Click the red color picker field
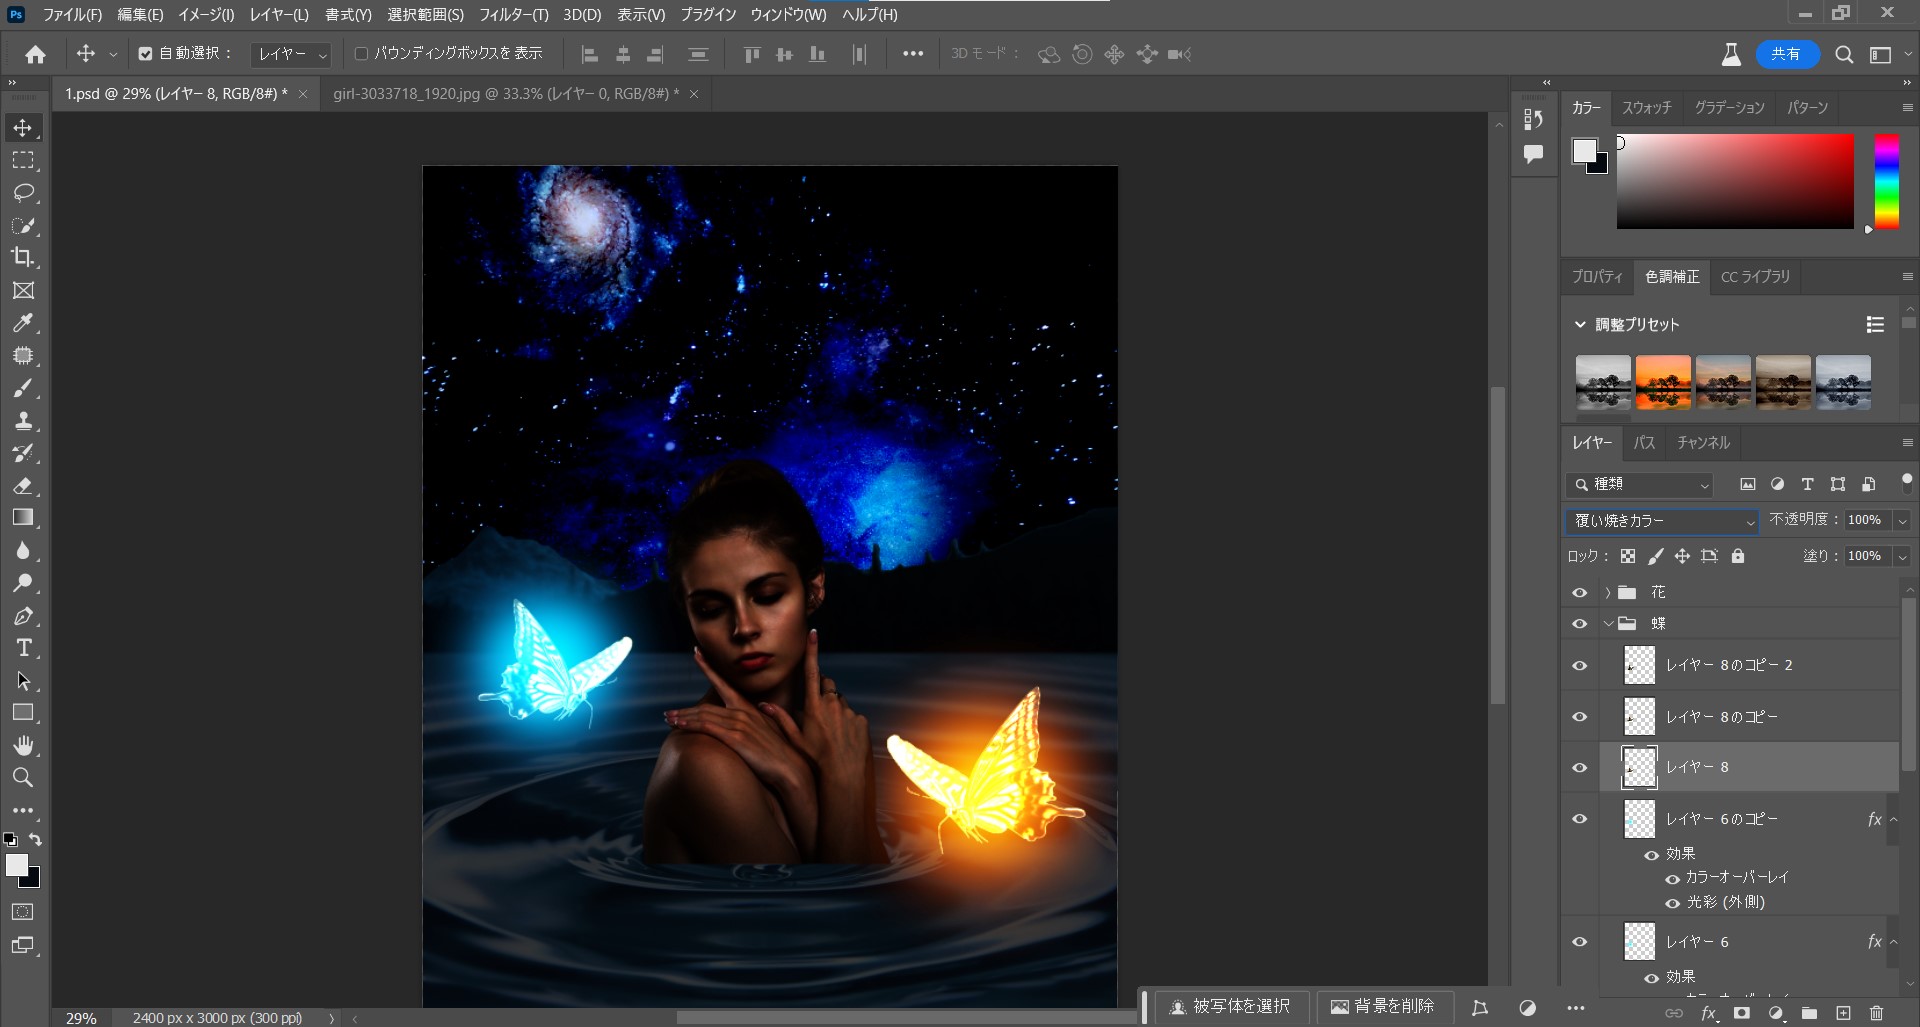Image resolution: width=1920 pixels, height=1027 pixels. [1735, 181]
